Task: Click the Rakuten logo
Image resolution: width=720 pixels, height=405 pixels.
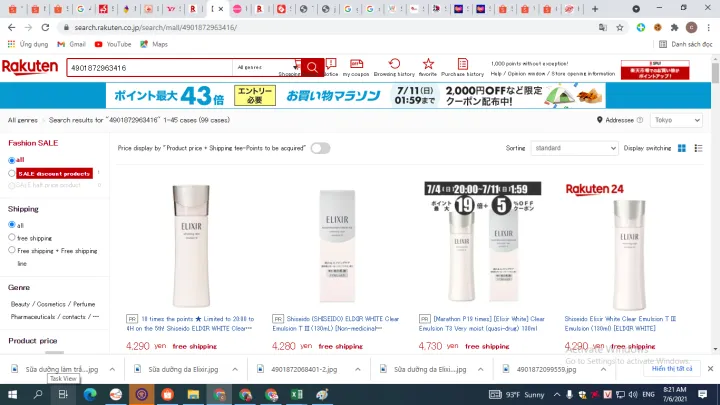Action: click(x=29, y=67)
